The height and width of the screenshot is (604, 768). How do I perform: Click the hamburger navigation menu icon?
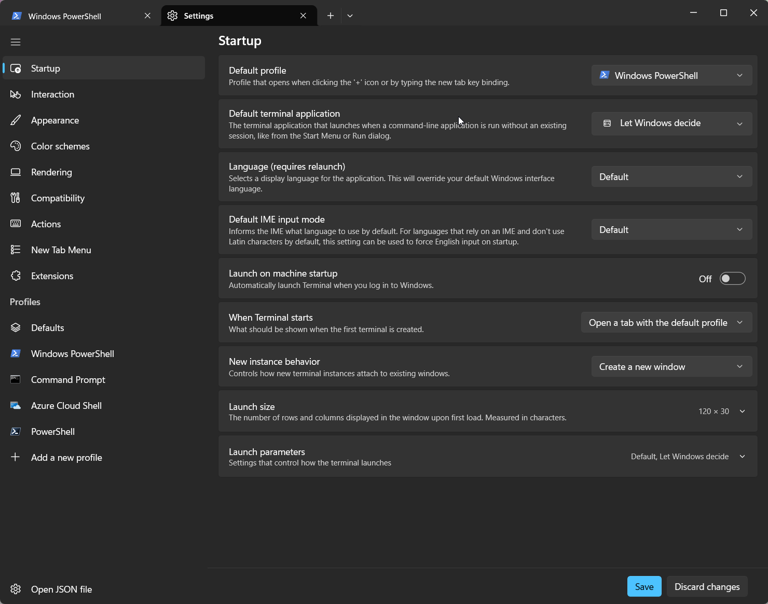click(x=16, y=42)
